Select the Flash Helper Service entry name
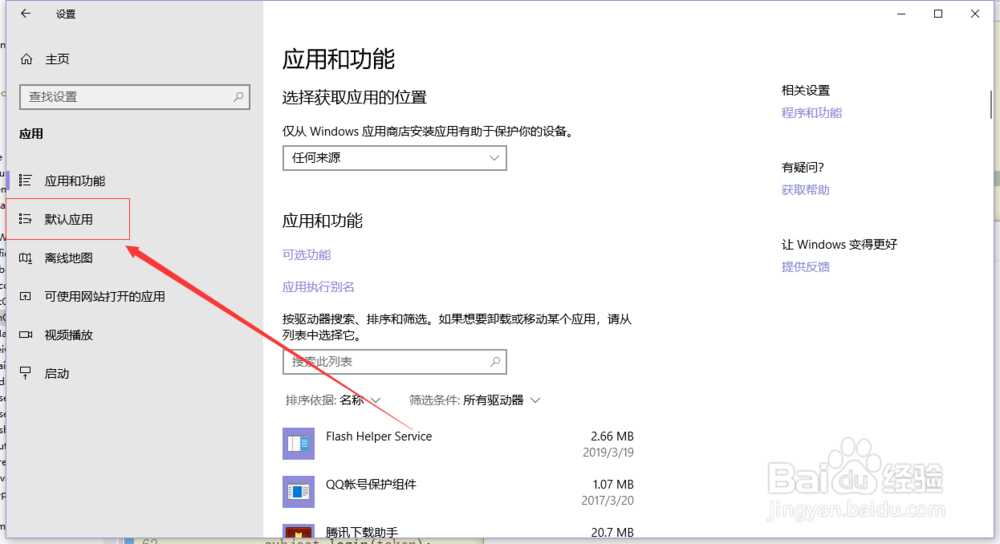Viewport: 1000px width, 544px height. tap(379, 436)
